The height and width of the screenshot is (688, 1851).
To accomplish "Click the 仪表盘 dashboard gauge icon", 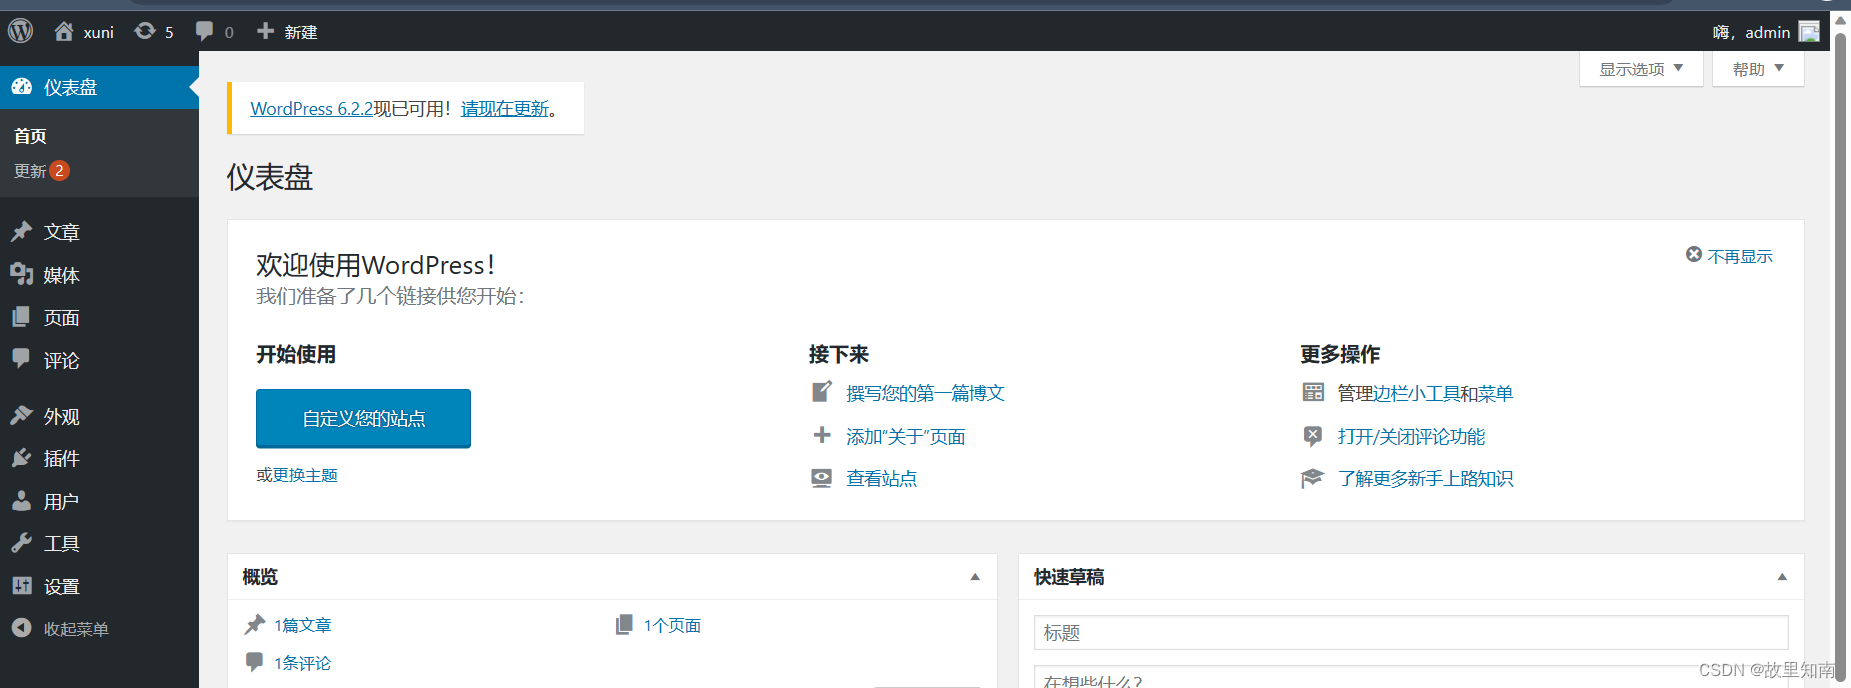I will 22,87.
